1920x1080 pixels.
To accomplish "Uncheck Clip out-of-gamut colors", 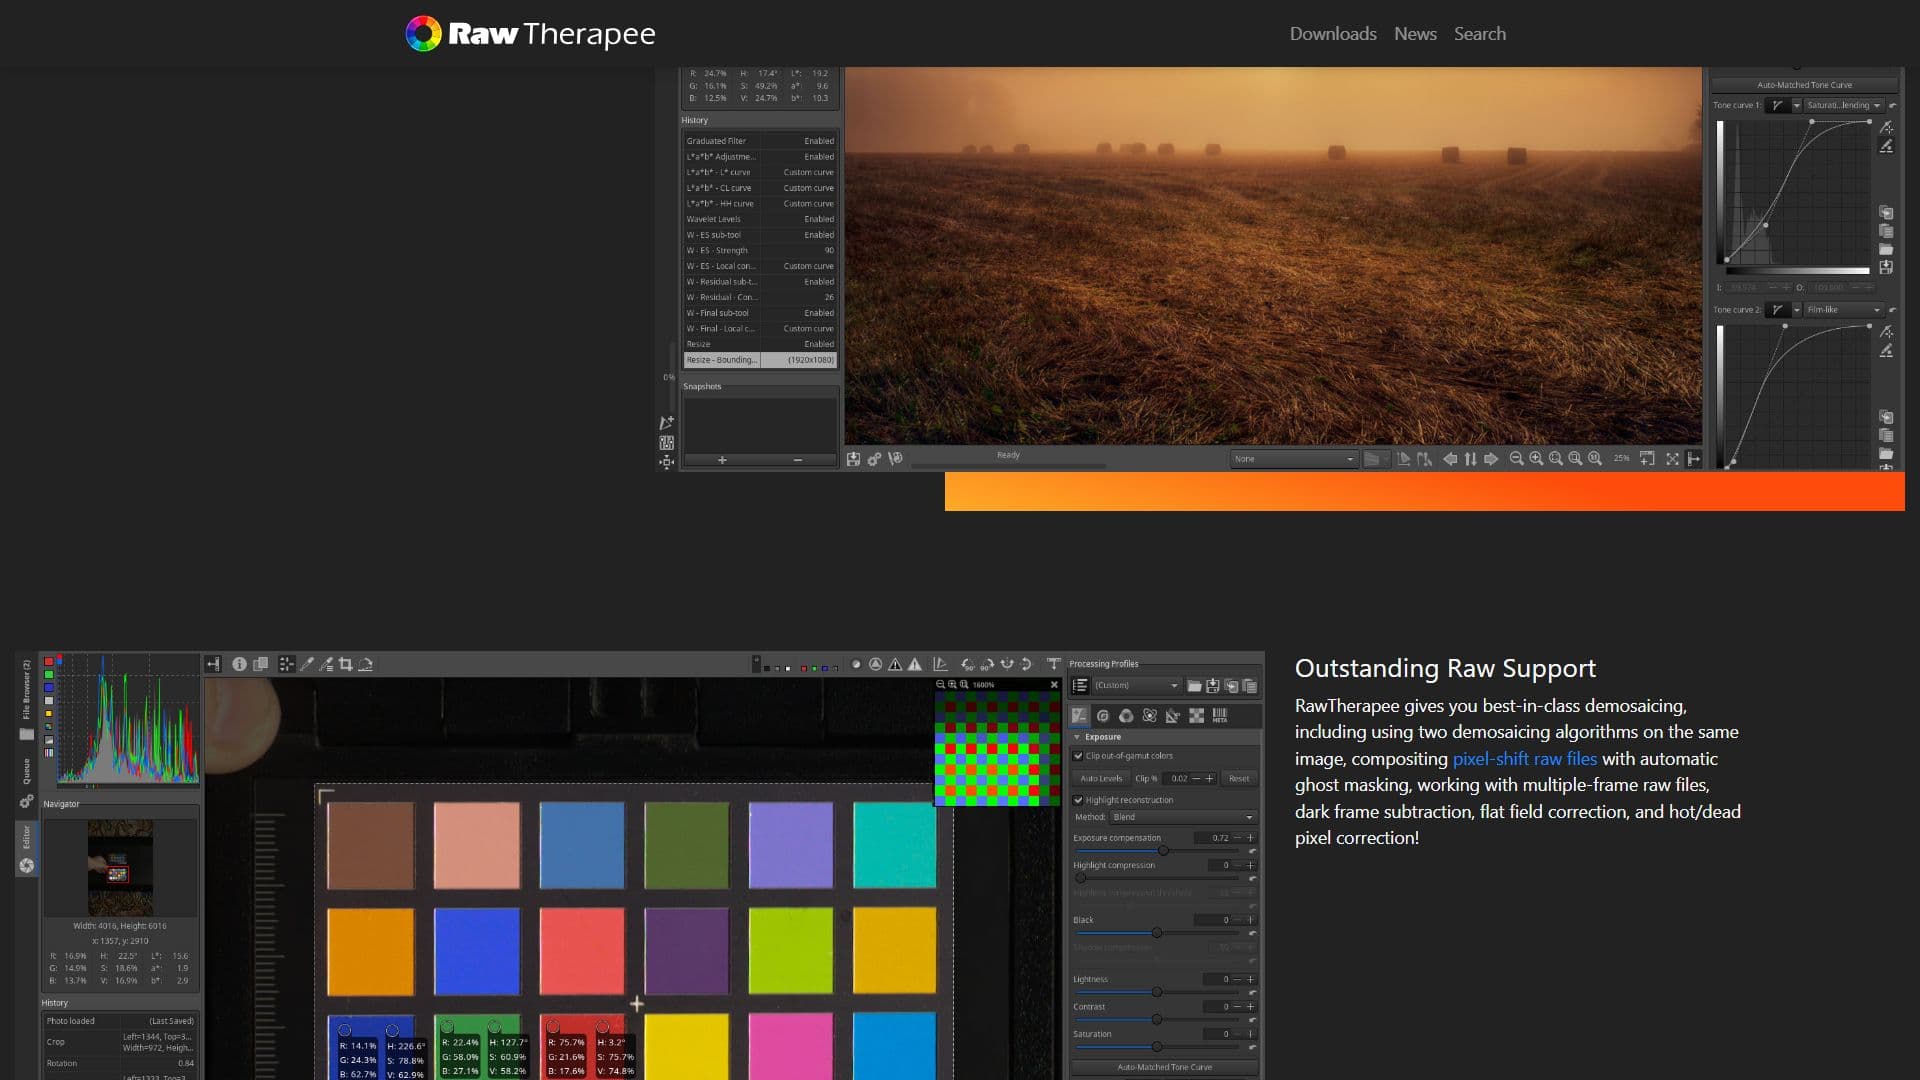I will pyautogui.click(x=1078, y=756).
